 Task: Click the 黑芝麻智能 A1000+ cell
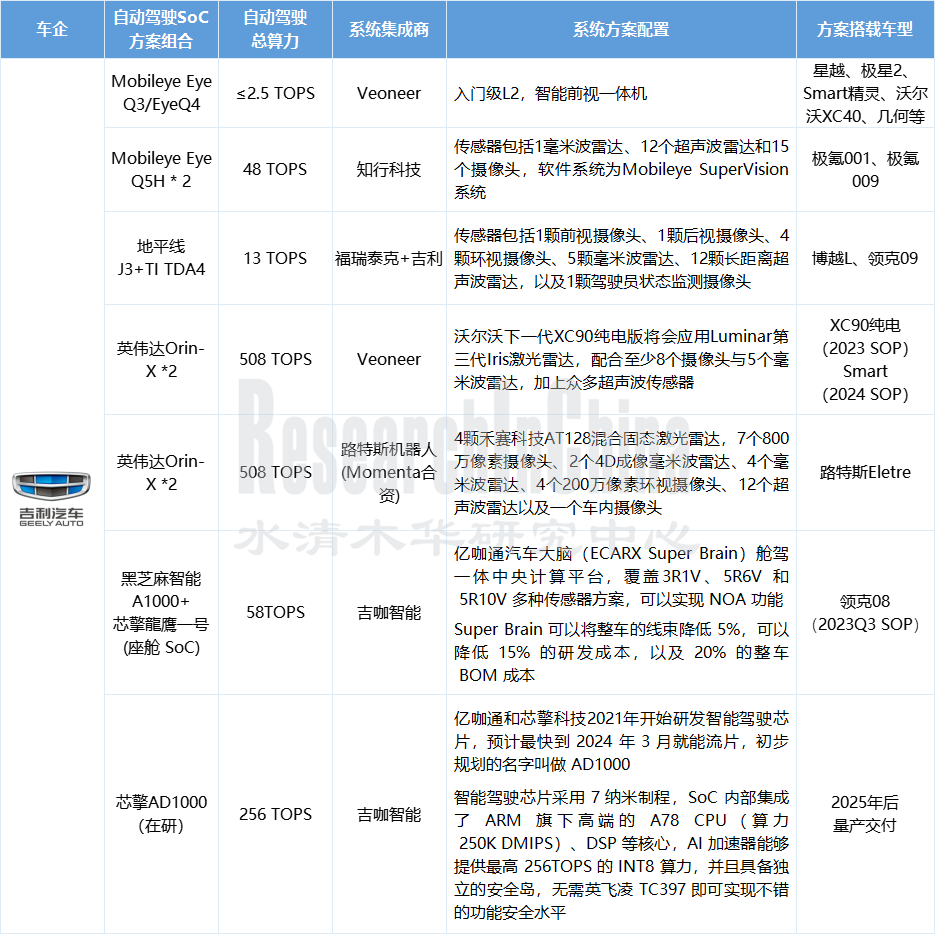pyautogui.click(x=161, y=613)
